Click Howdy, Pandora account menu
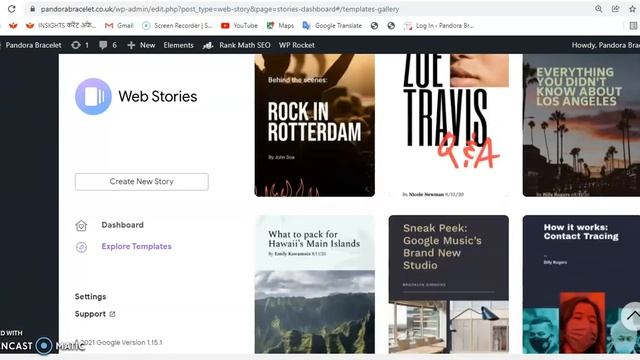640x360 pixels. pyautogui.click(x=606, y=45)
